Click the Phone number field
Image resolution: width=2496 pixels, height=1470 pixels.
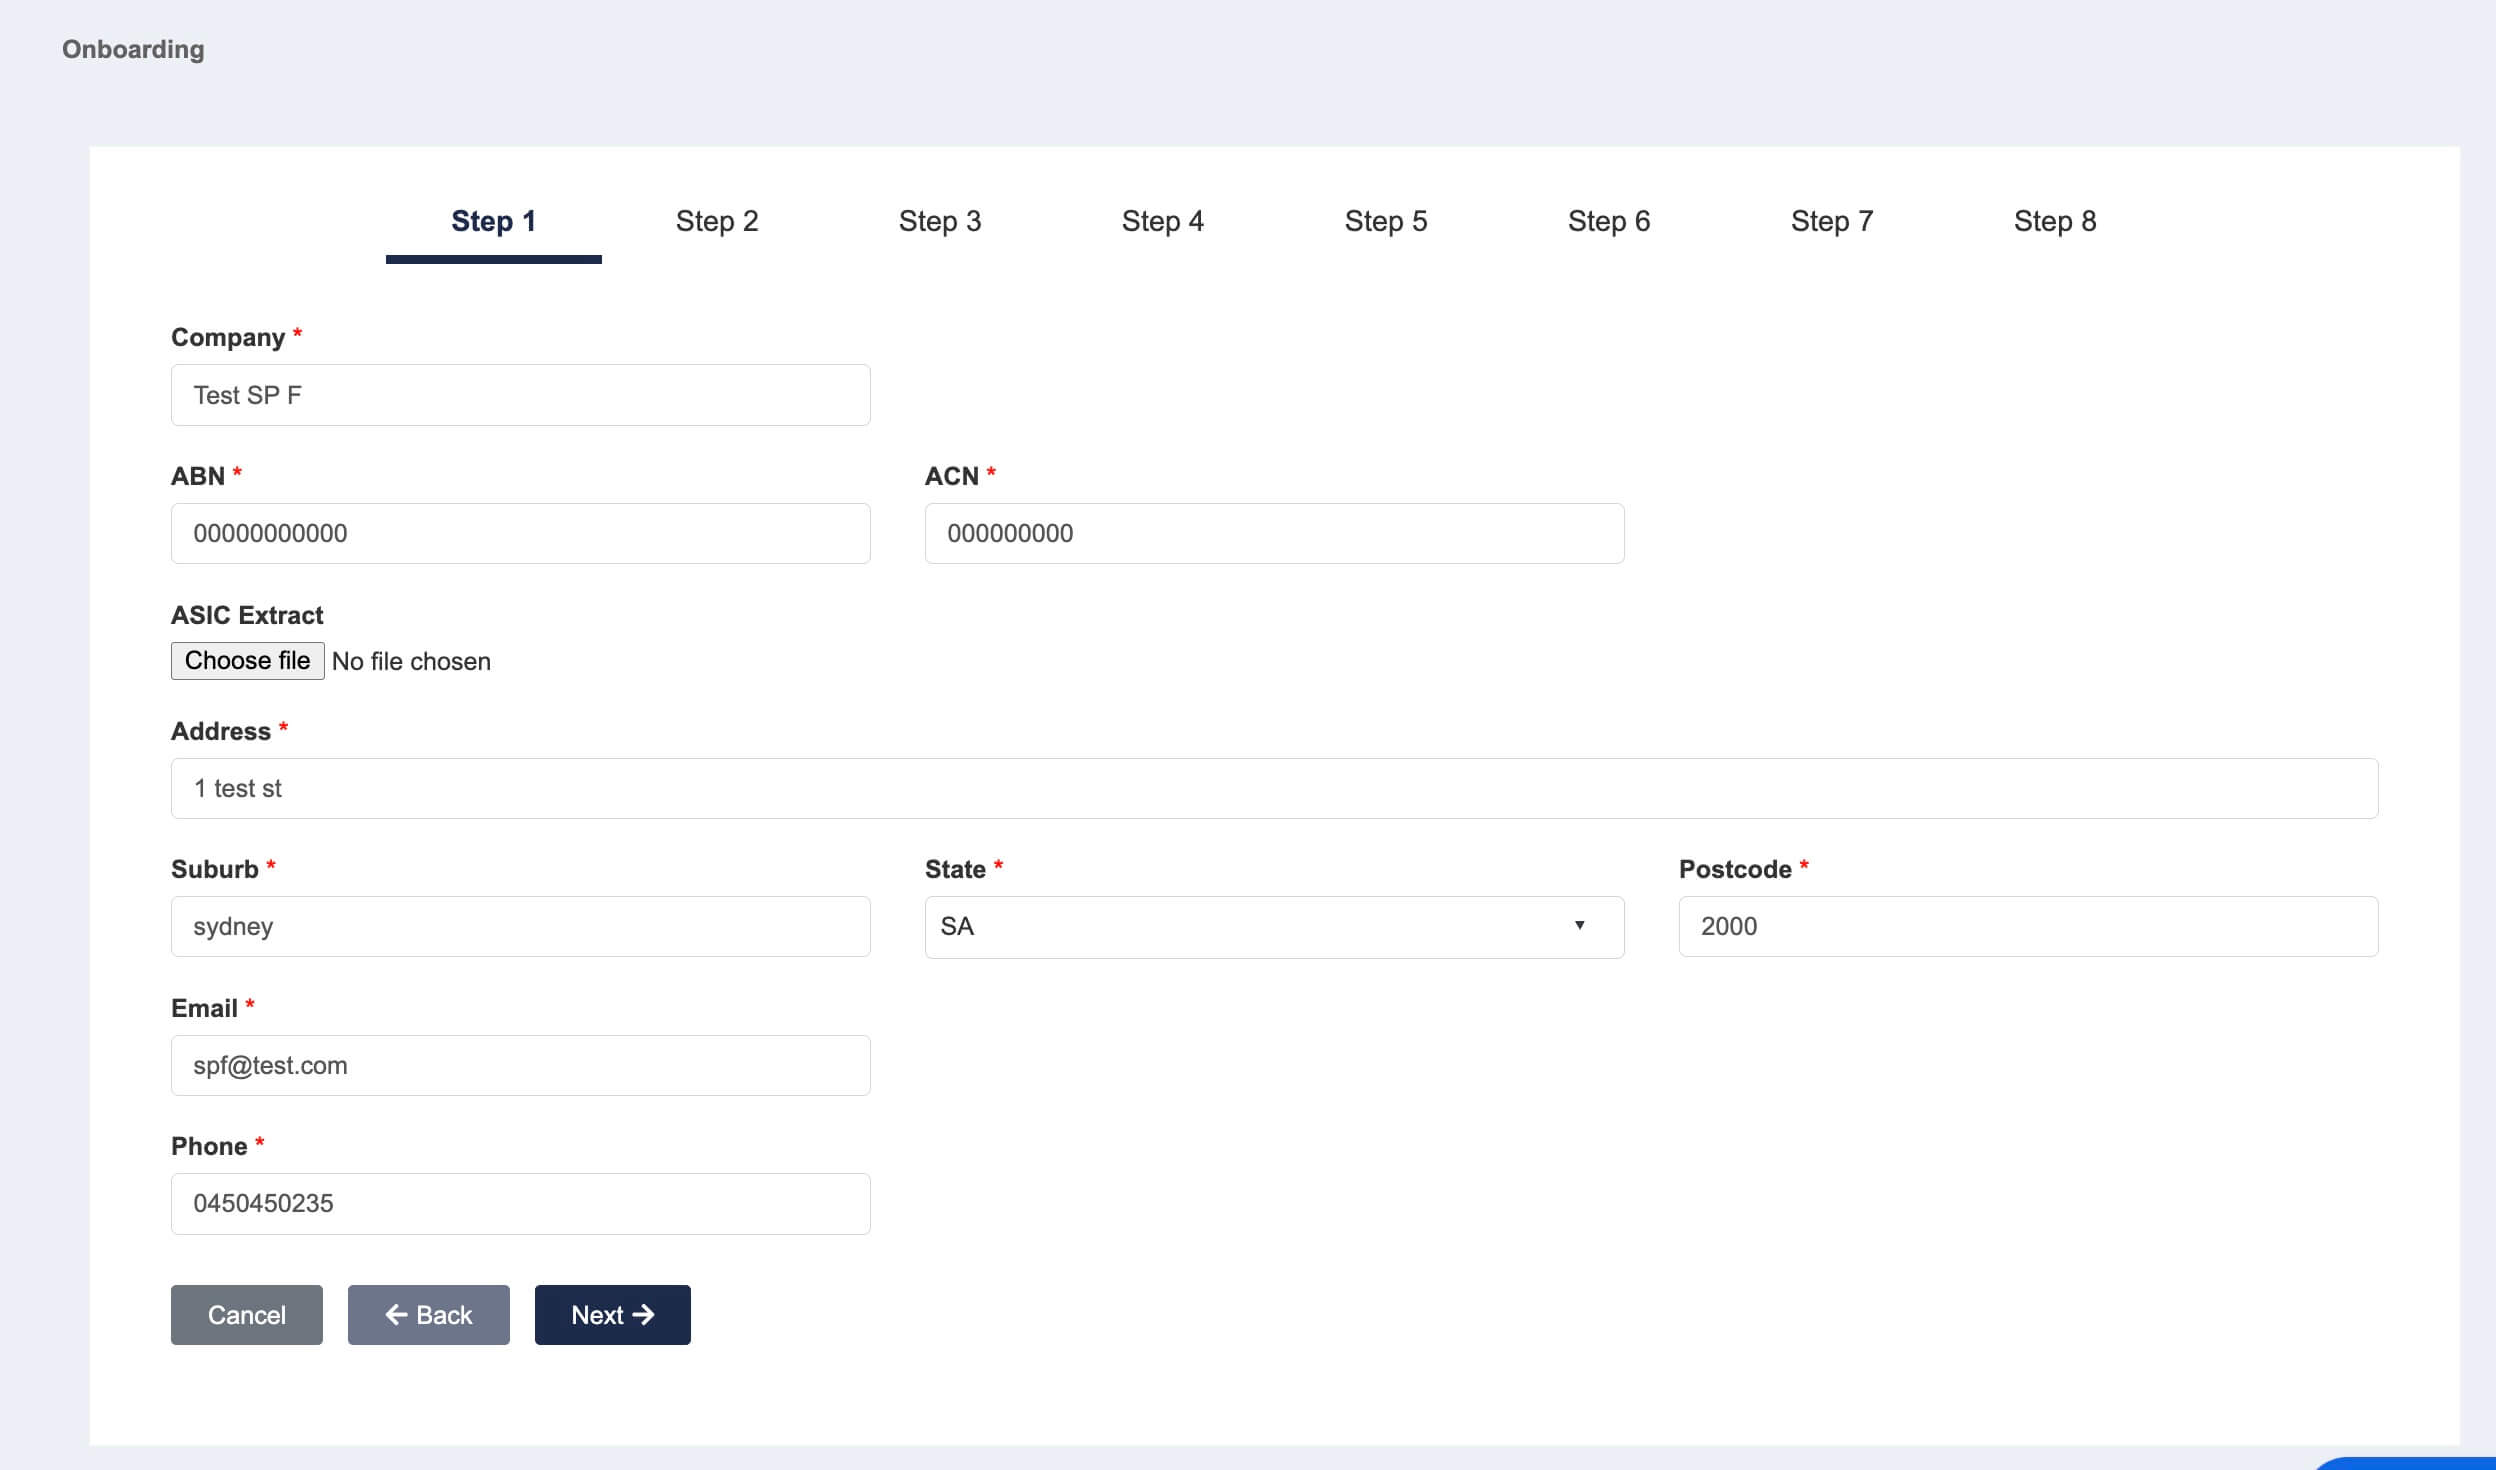tap(521, 1204)
